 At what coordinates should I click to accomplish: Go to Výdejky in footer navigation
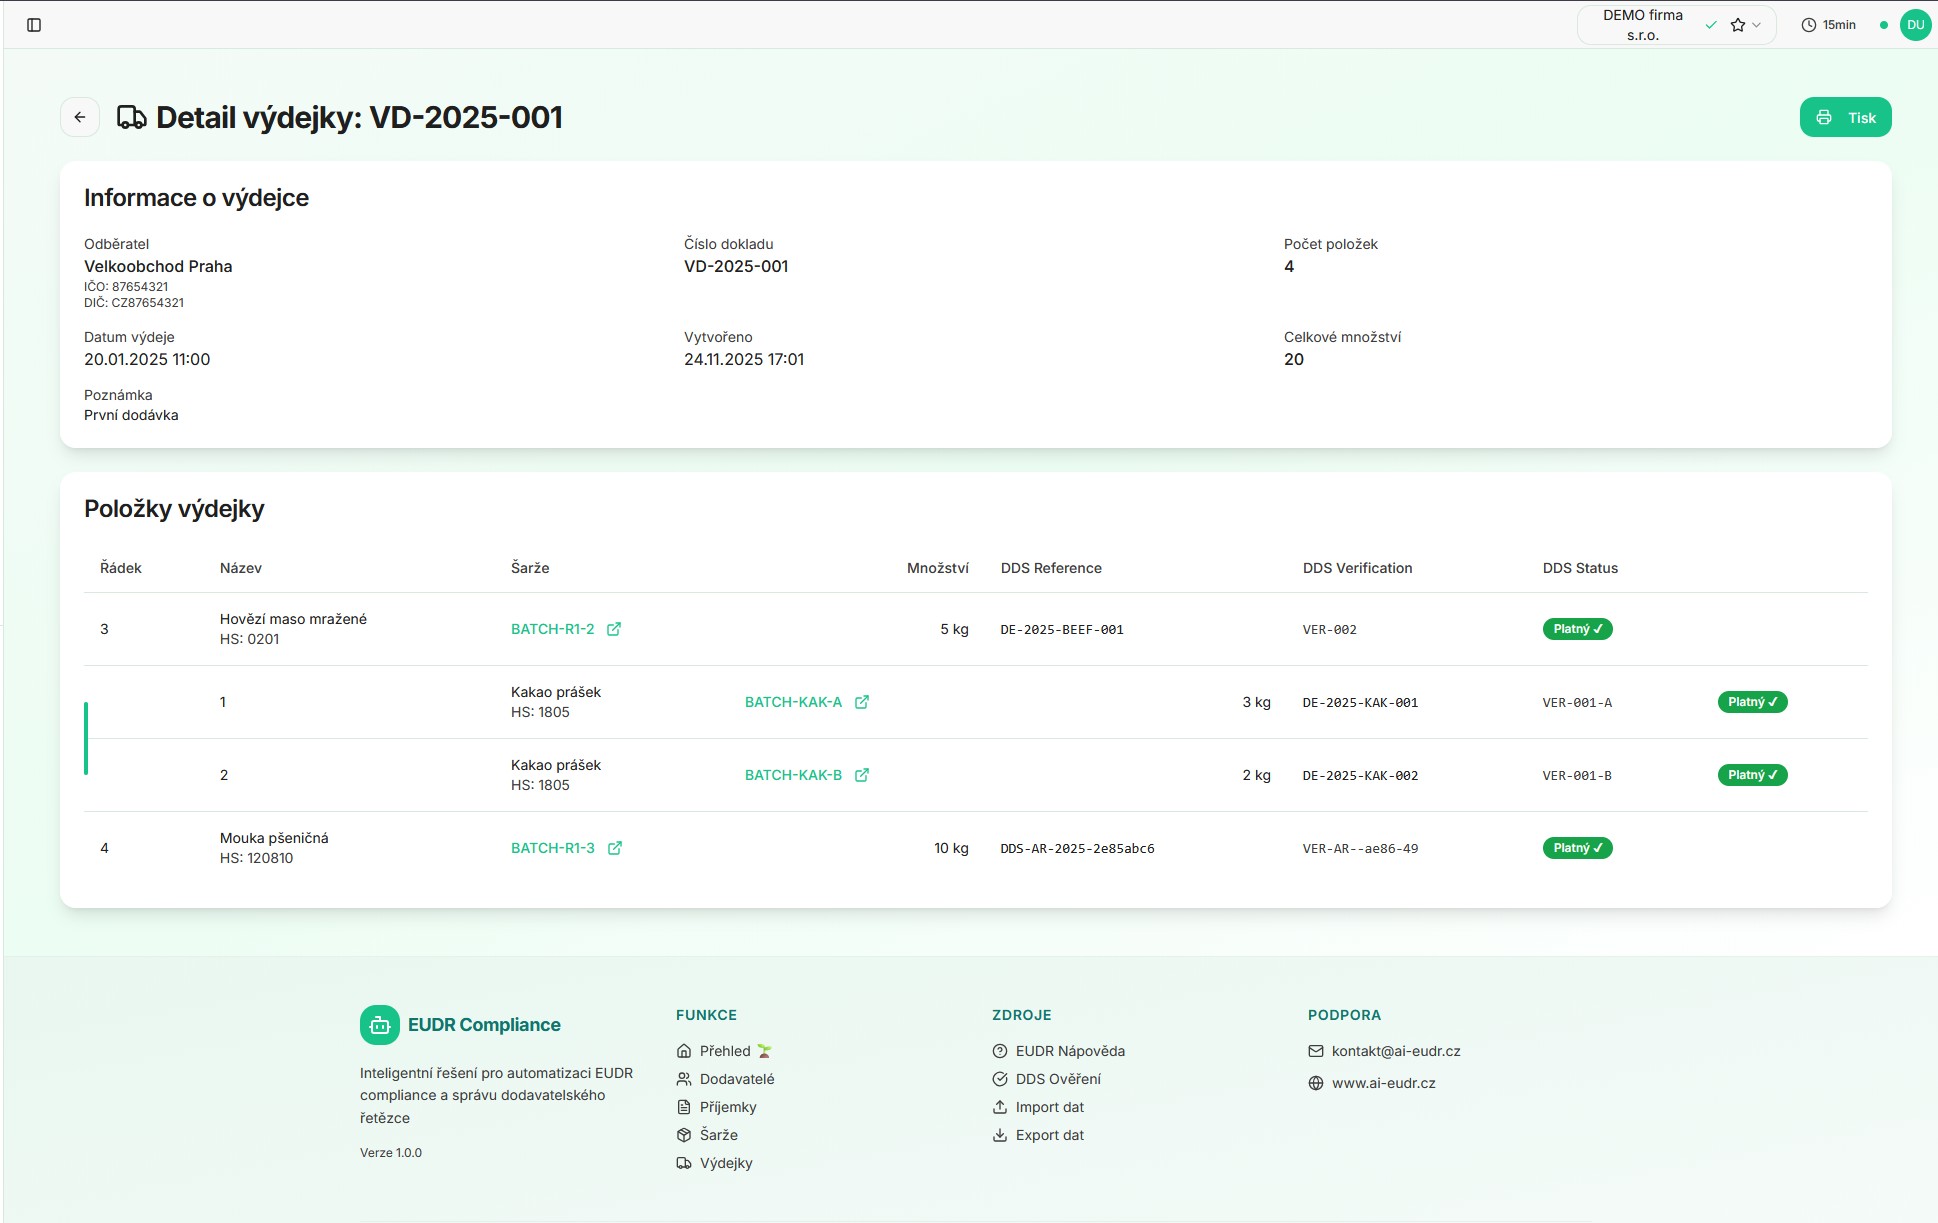tap(726, 1163)
